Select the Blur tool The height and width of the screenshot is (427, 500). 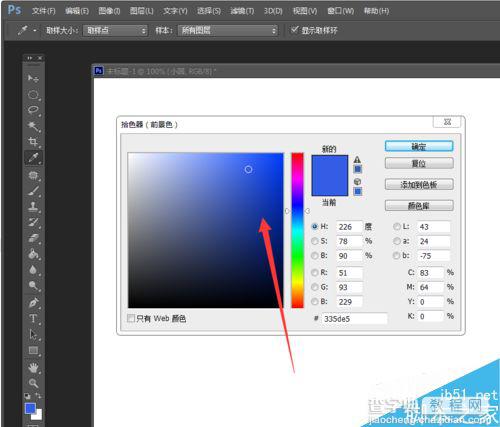click(x=33, y=270)
